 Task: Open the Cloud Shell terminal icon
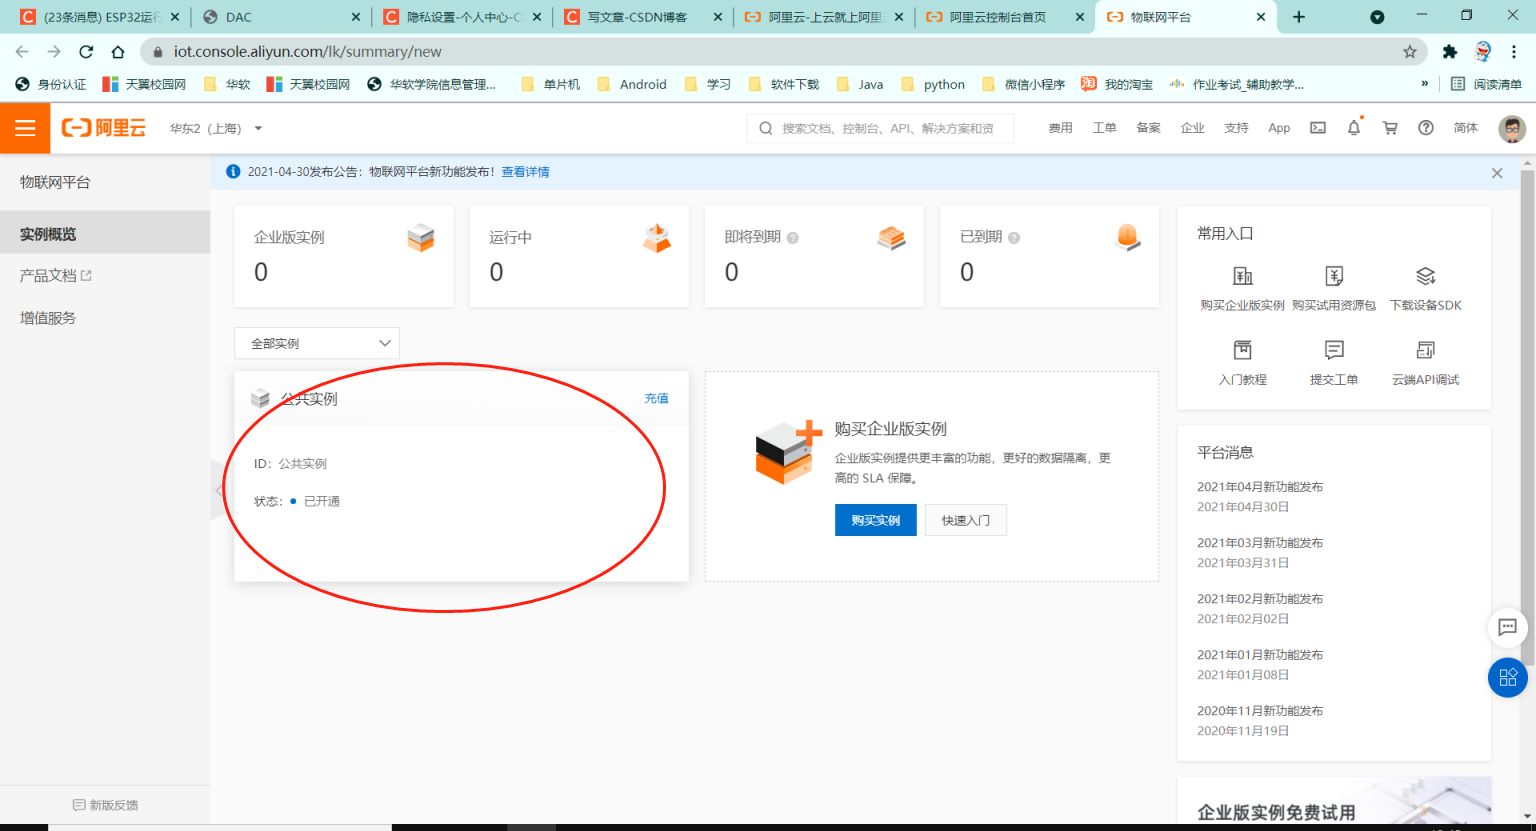(x=1318, y=128)
